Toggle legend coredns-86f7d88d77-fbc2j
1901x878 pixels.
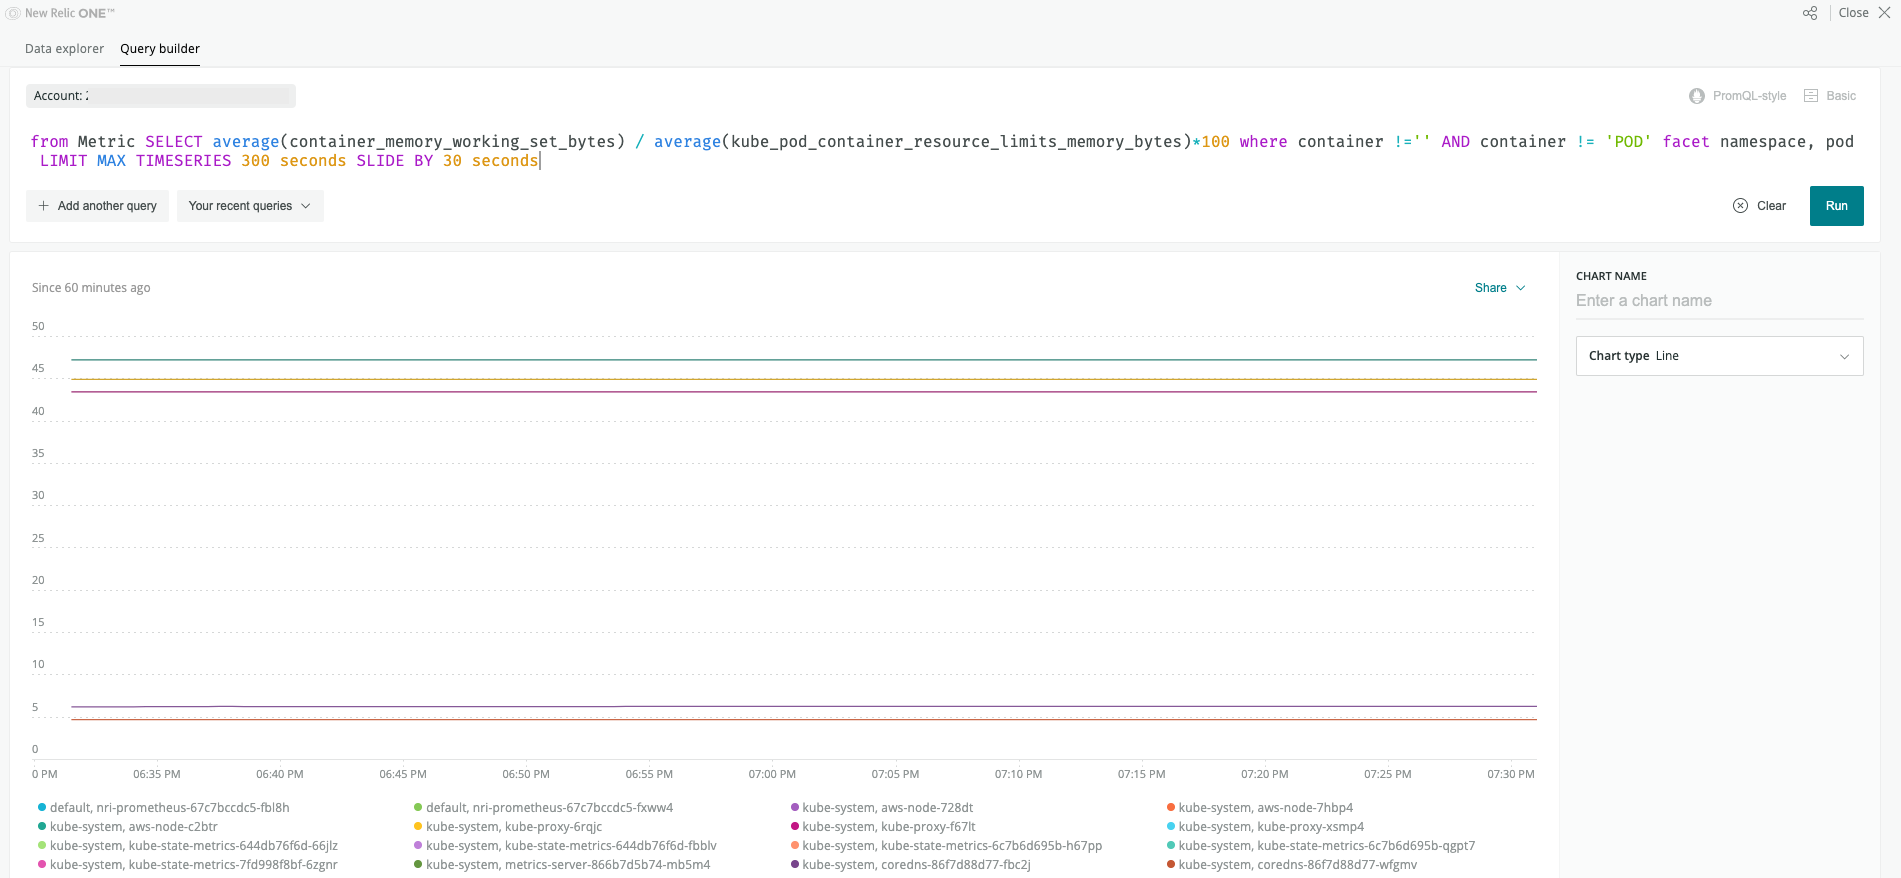[910, 865]
